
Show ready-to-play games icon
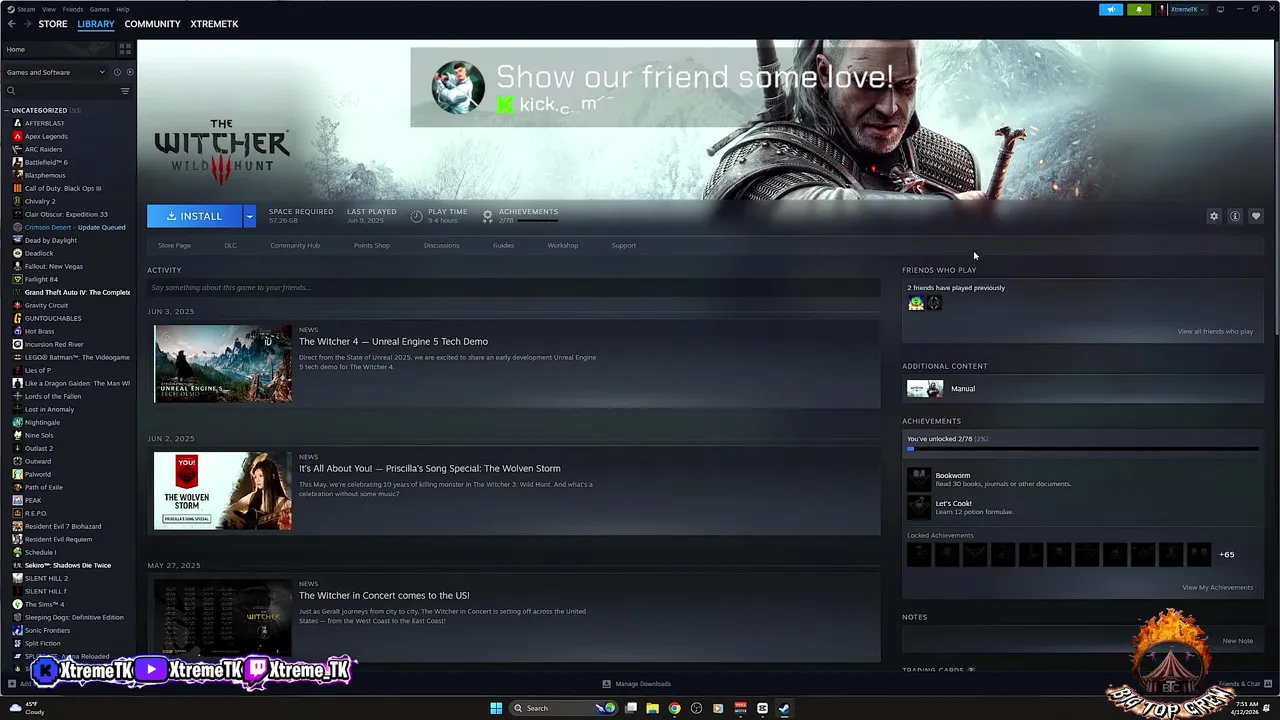129,72
